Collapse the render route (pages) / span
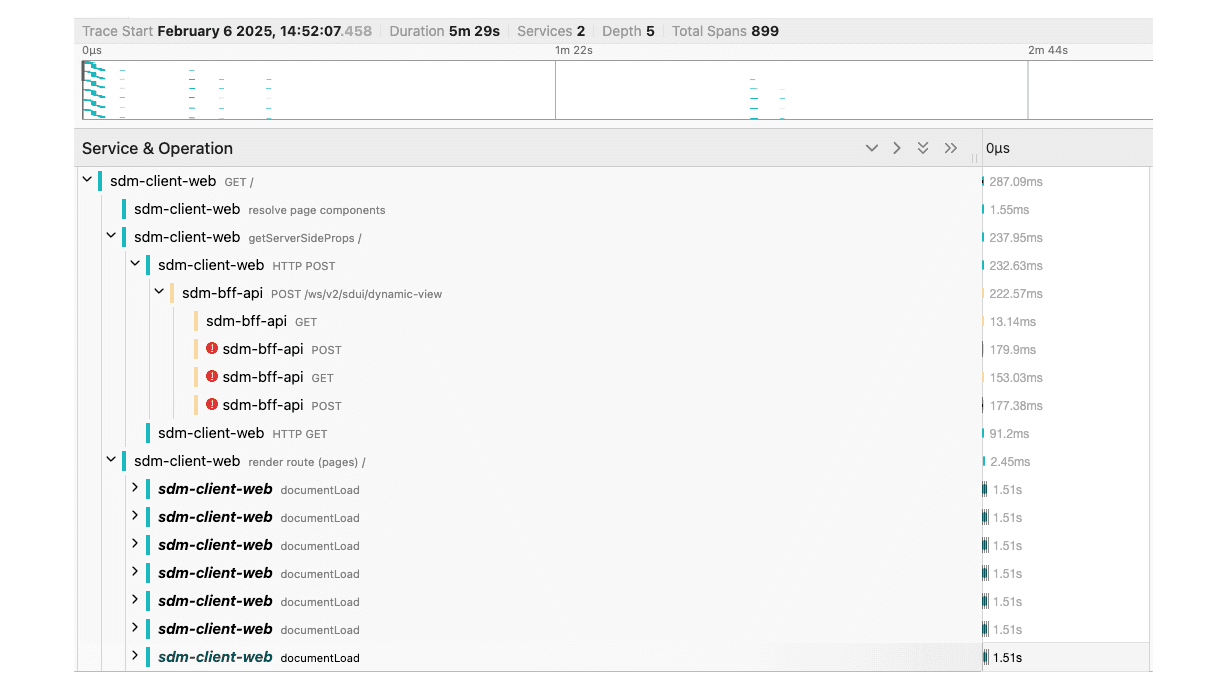1227x690 pixels. coord(111,461)
